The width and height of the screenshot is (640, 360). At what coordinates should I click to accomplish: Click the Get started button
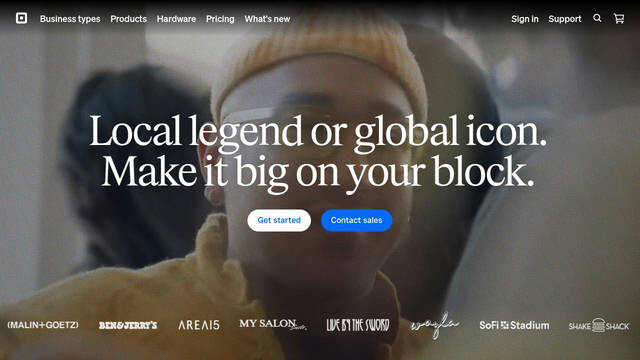click(x=279, y=220)
